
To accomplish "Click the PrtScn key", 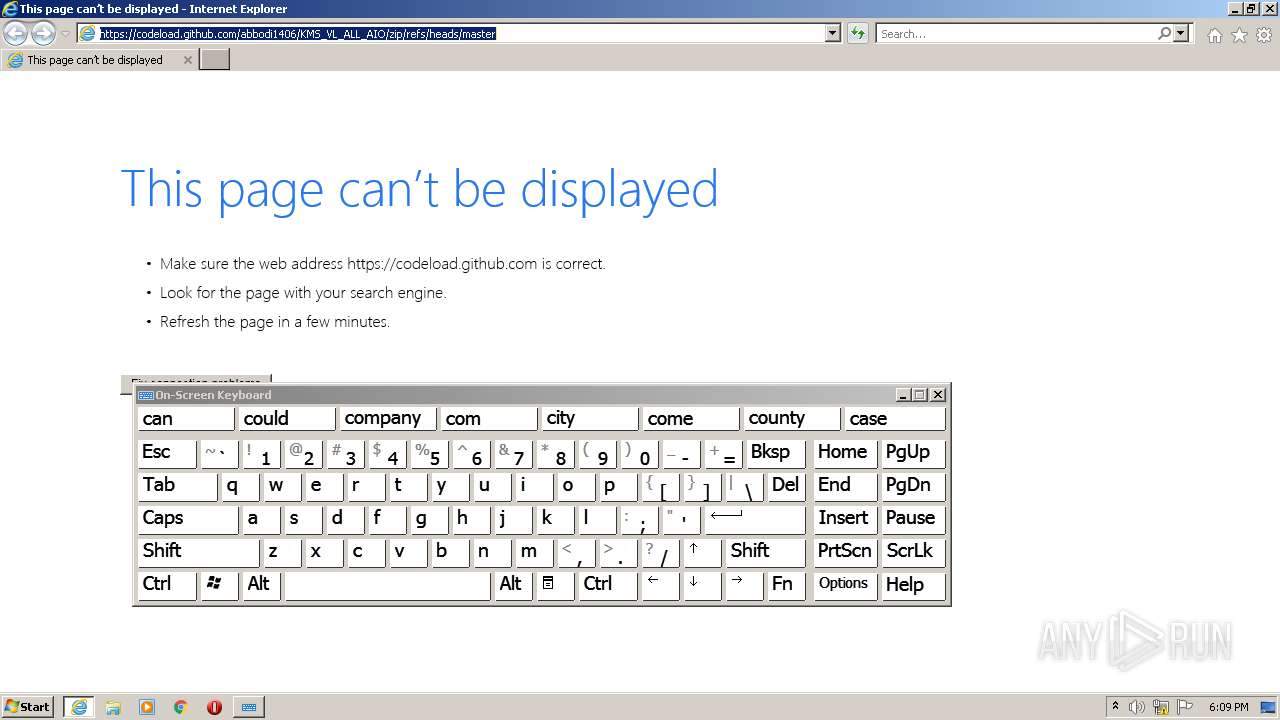I will [845, 552].
